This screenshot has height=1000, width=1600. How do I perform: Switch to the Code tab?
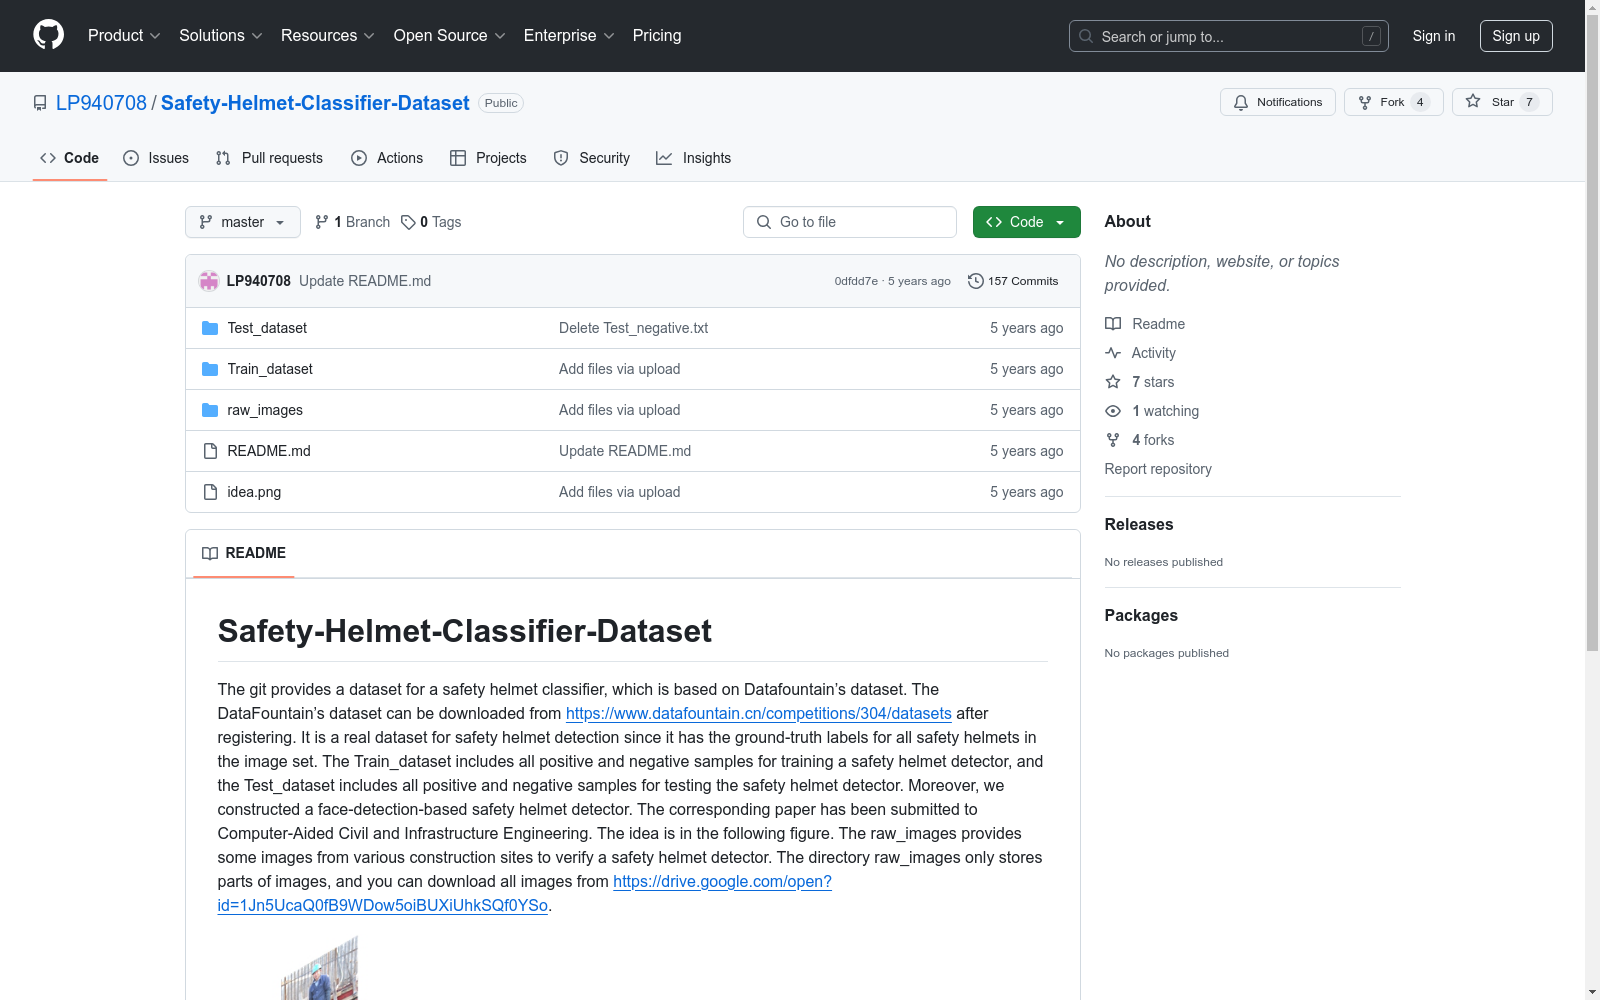(70, 158)
